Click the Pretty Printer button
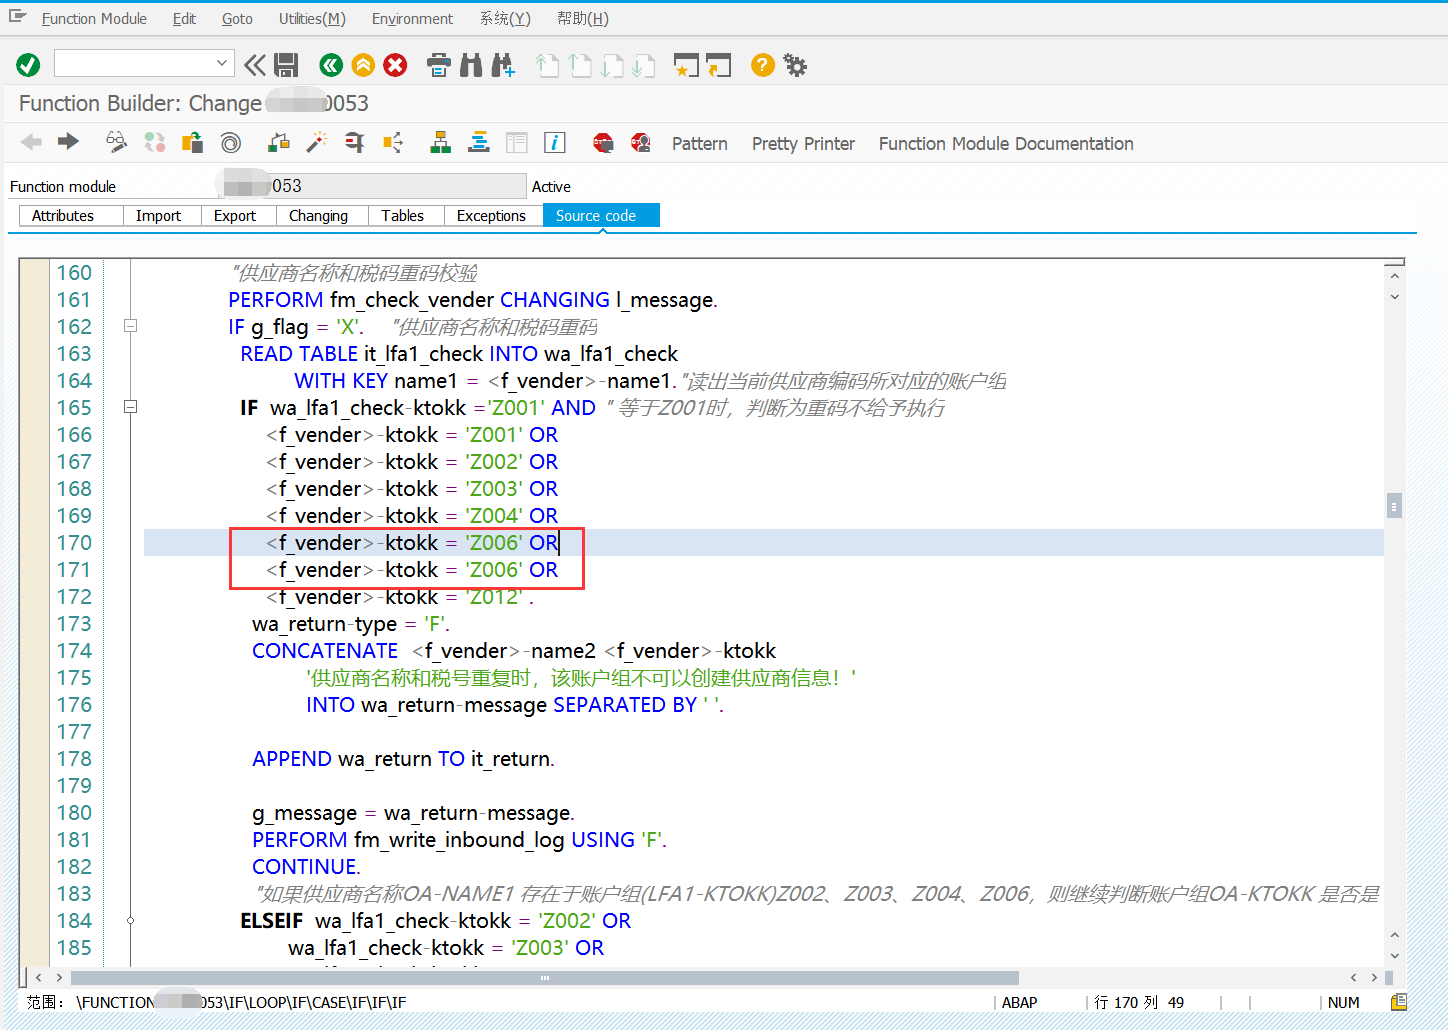The image size is (1448, 1030). tap(803, 144)
